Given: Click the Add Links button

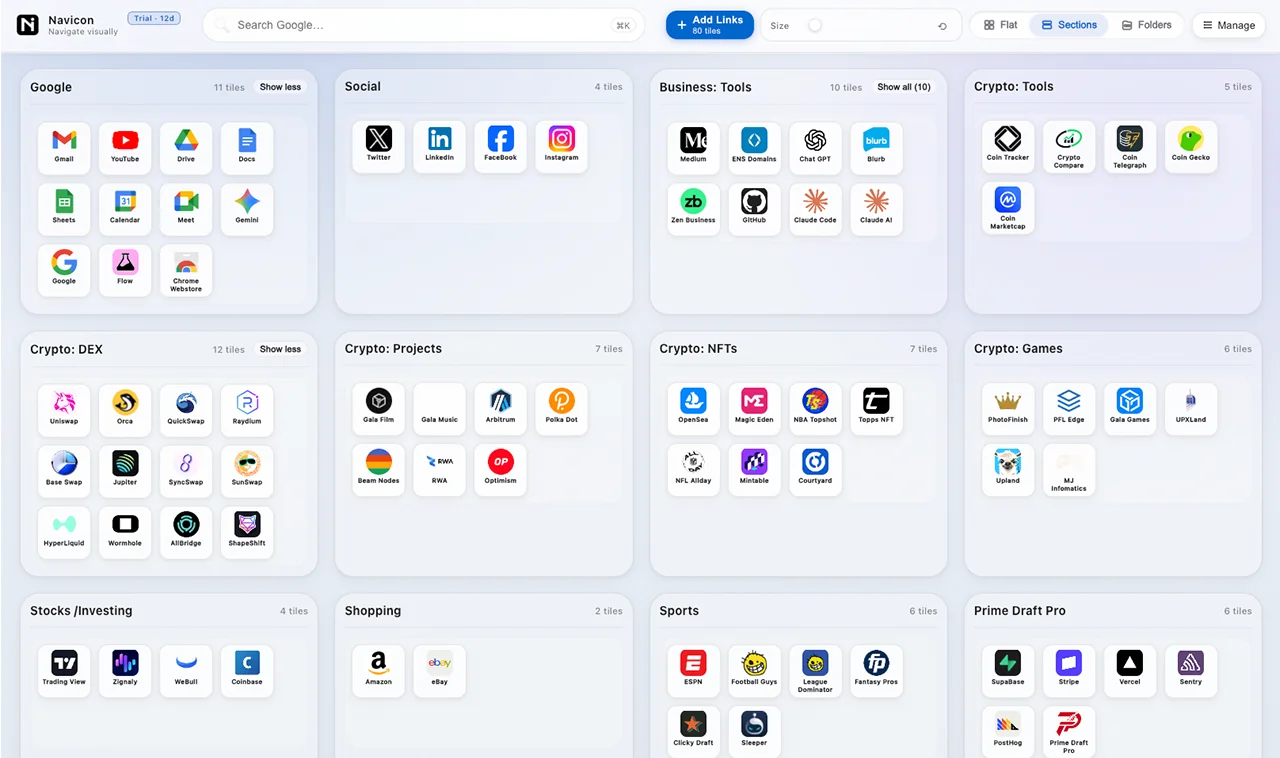Looking at the screenshot, I should (710, 25).
